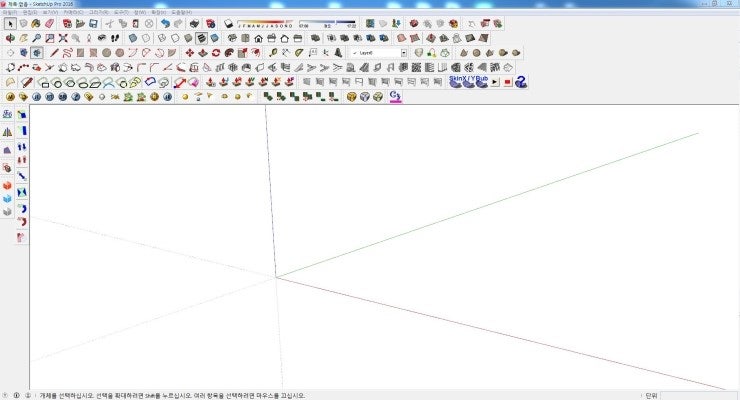Select the Tape Measure tool
The width and height of the screenshot is (740, 400).
[273, 53]
